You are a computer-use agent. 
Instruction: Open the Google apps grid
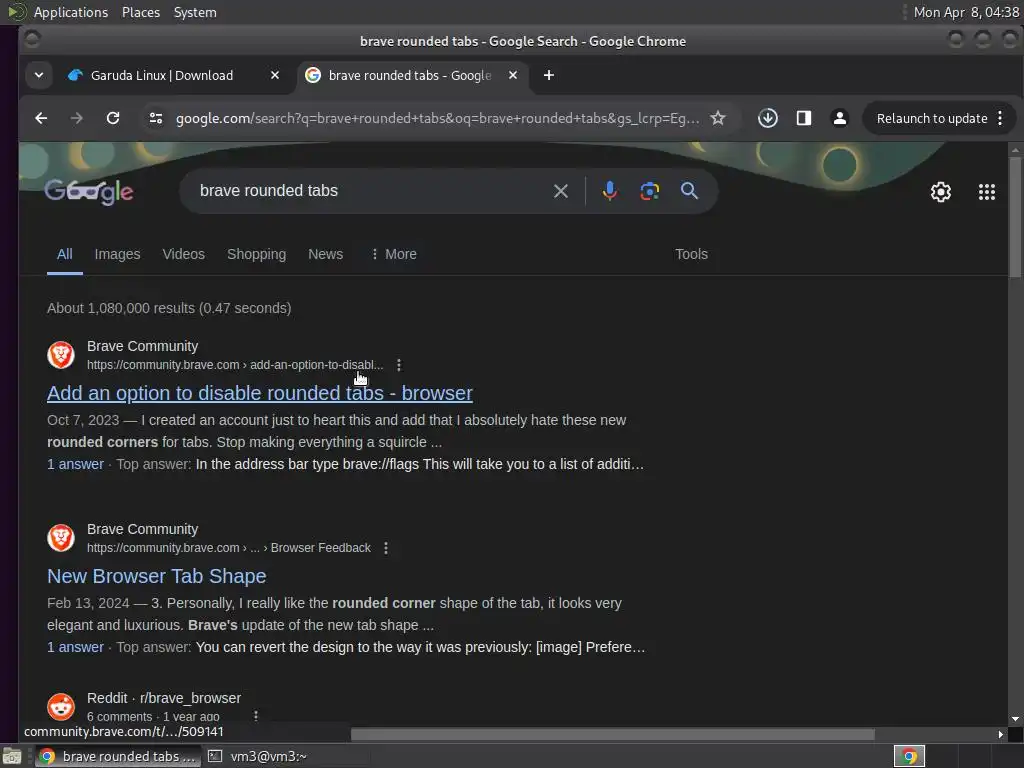(986, 192)
